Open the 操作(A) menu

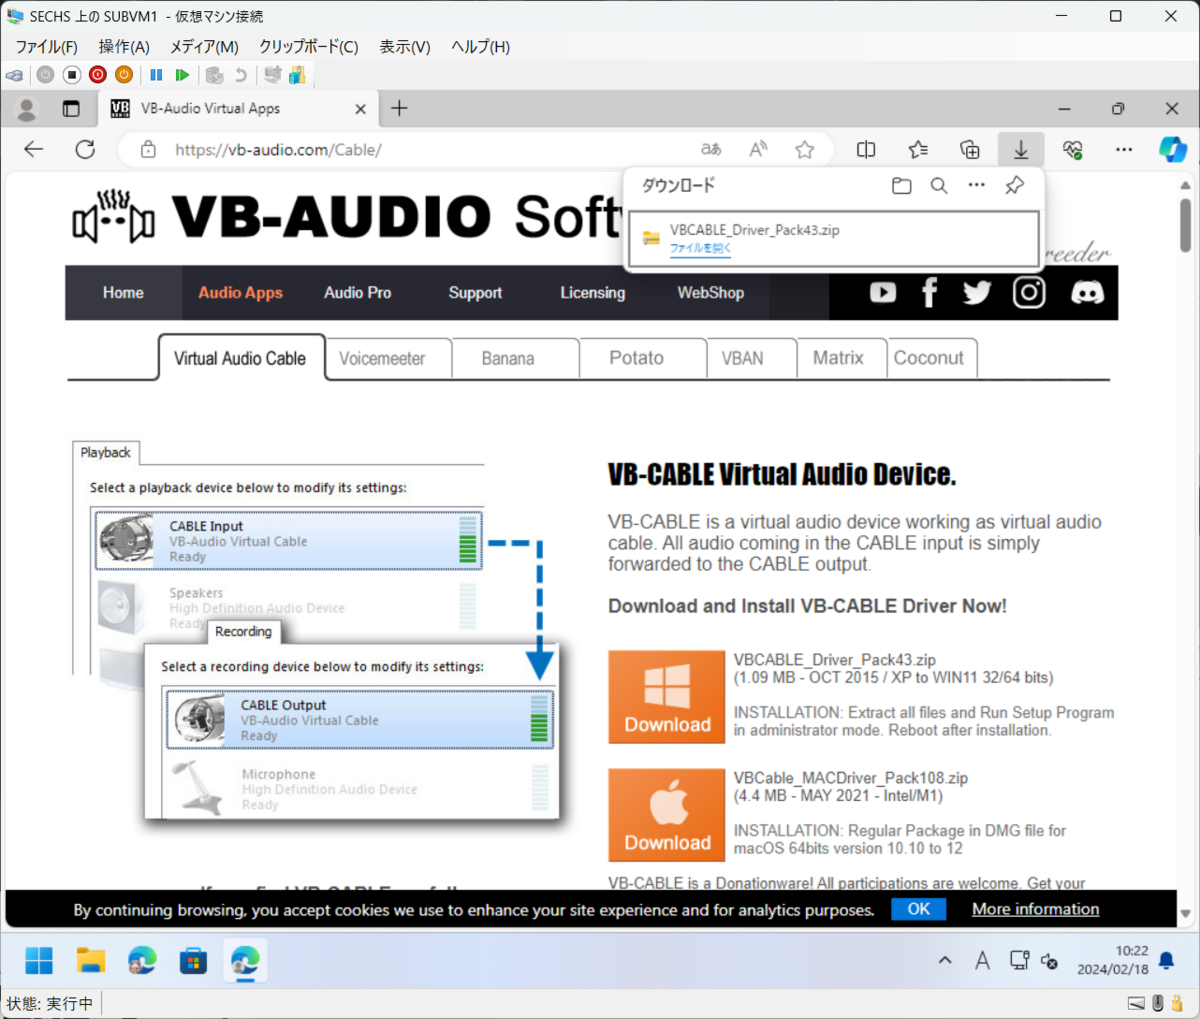pos(124,47)
